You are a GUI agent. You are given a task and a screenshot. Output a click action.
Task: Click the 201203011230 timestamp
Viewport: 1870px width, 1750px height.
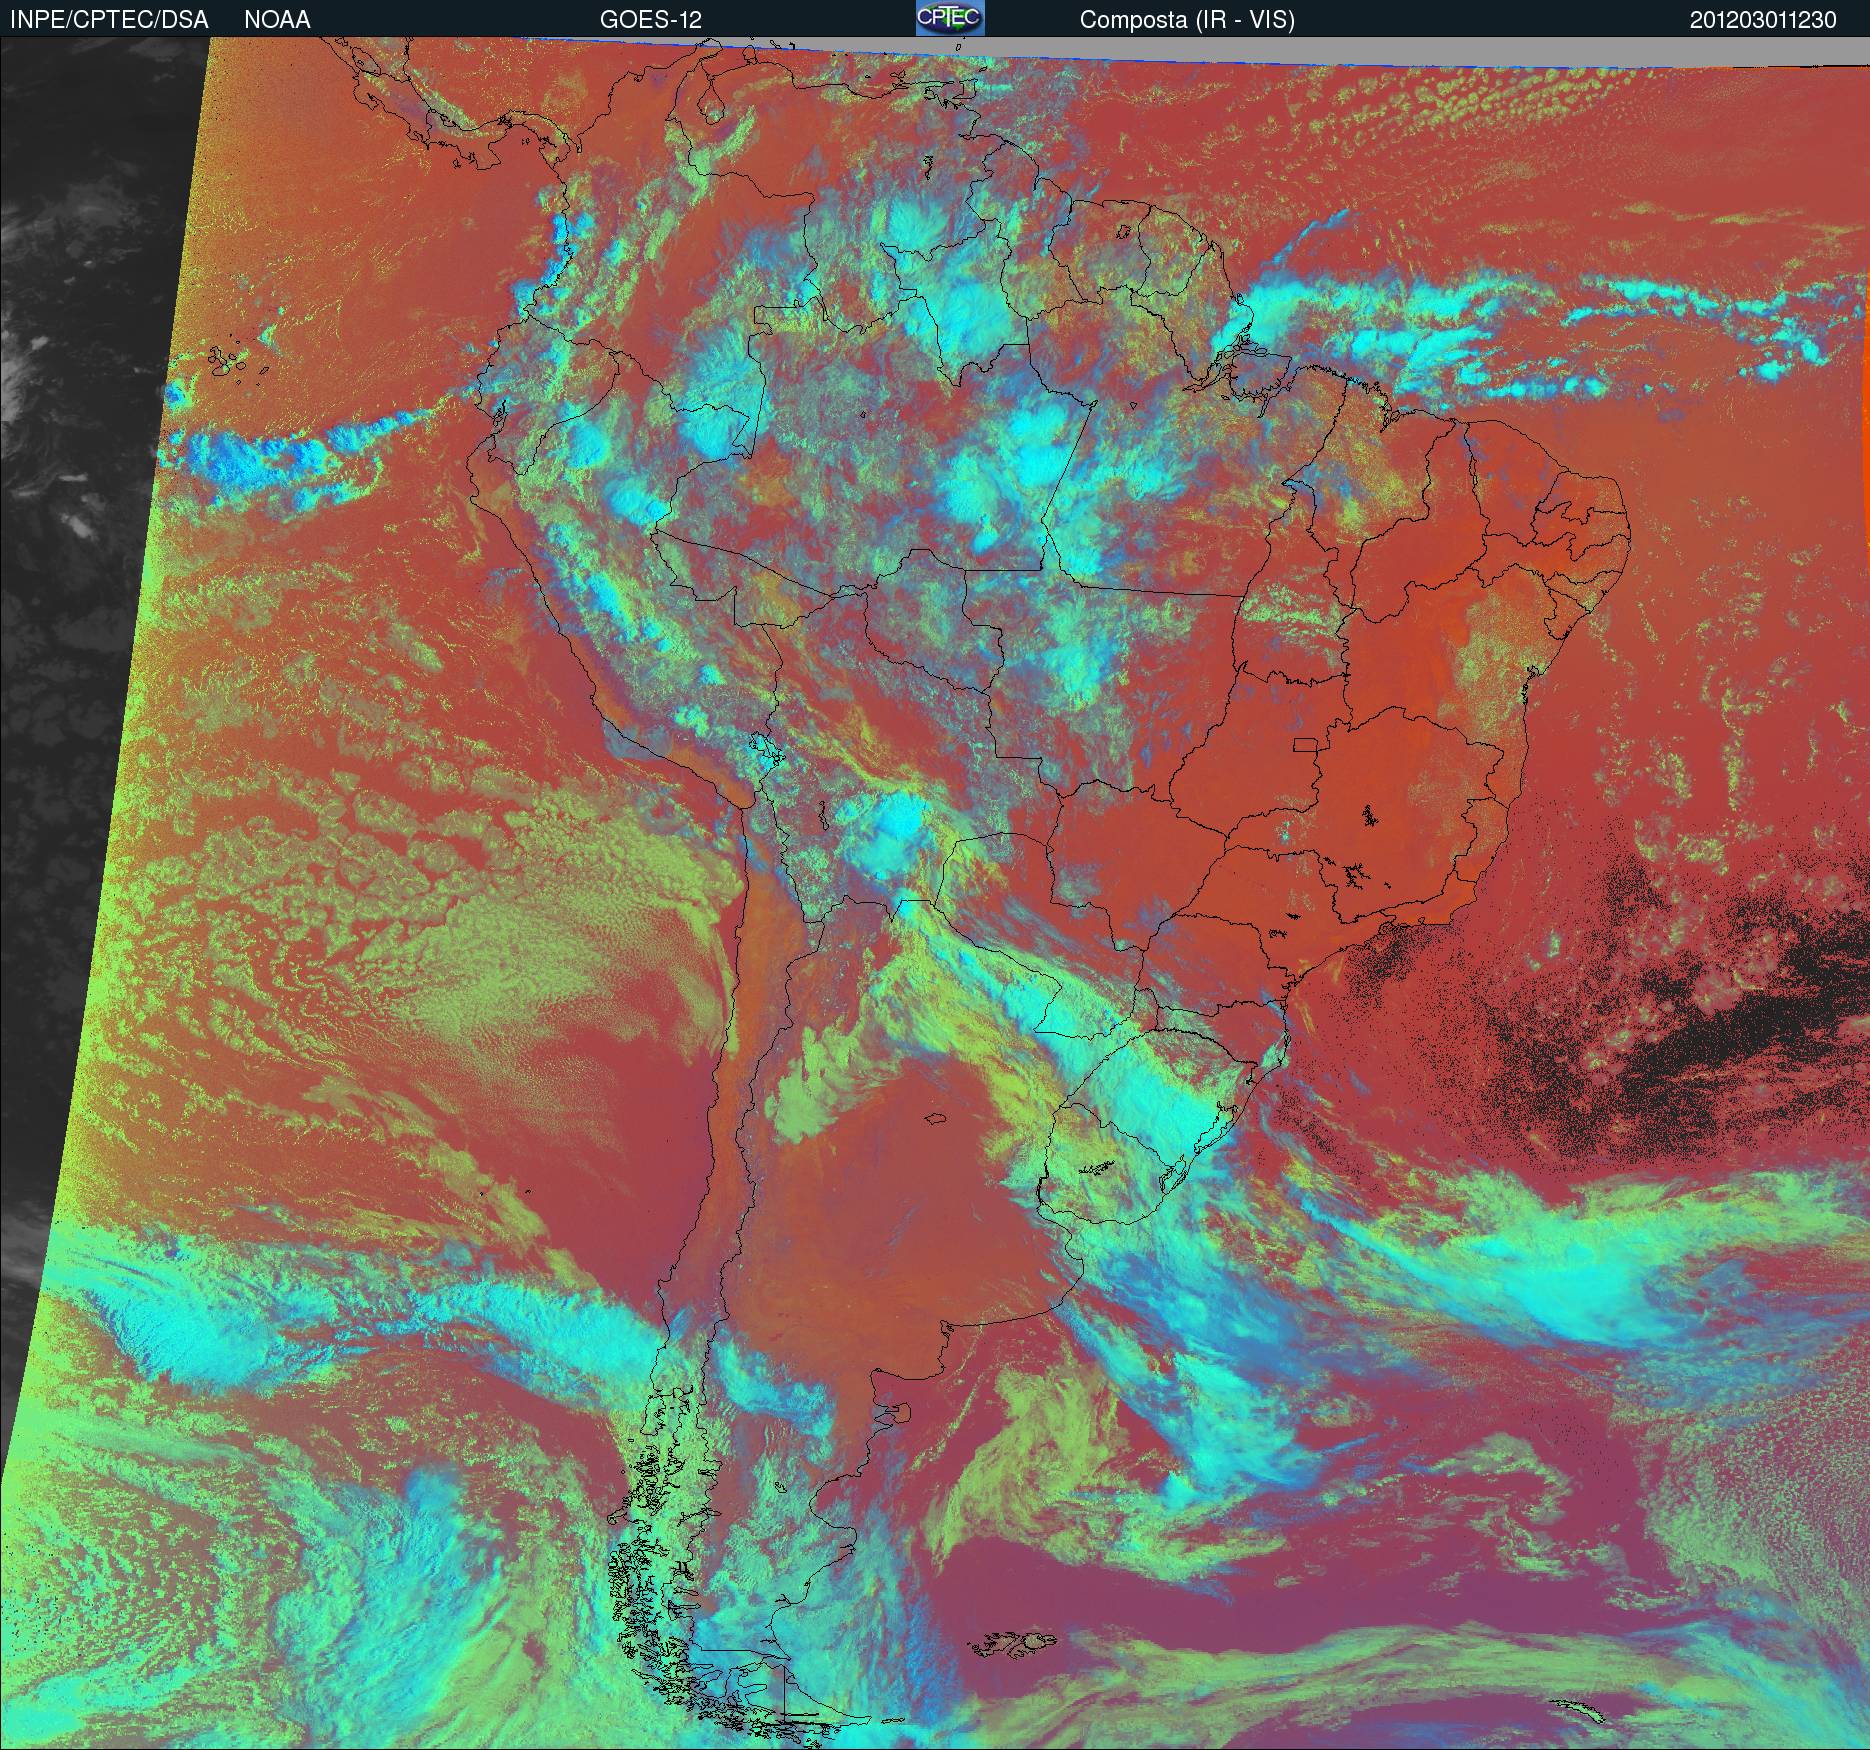click(x=1763, y=20)
